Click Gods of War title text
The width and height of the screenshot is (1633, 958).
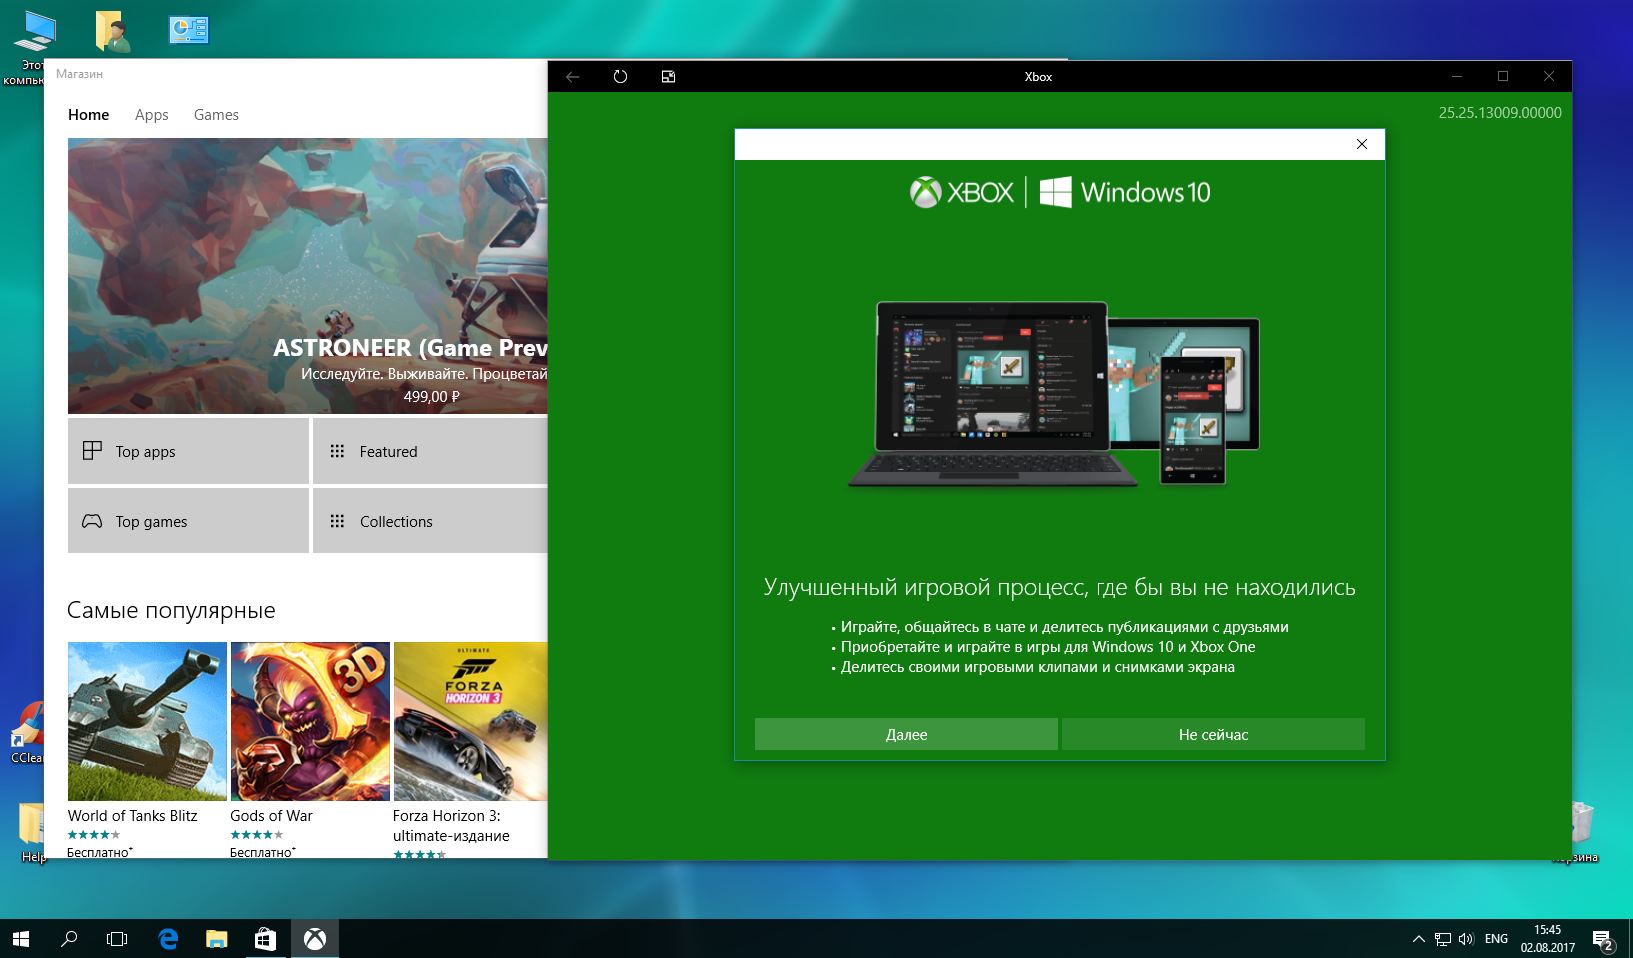tap(271, 815)
